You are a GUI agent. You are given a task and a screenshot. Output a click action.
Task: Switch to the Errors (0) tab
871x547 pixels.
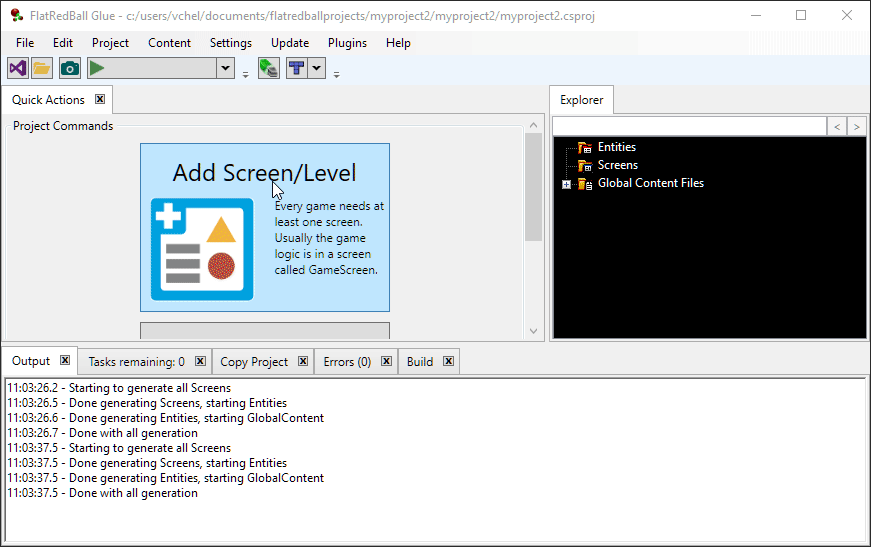tap(347, 362)
